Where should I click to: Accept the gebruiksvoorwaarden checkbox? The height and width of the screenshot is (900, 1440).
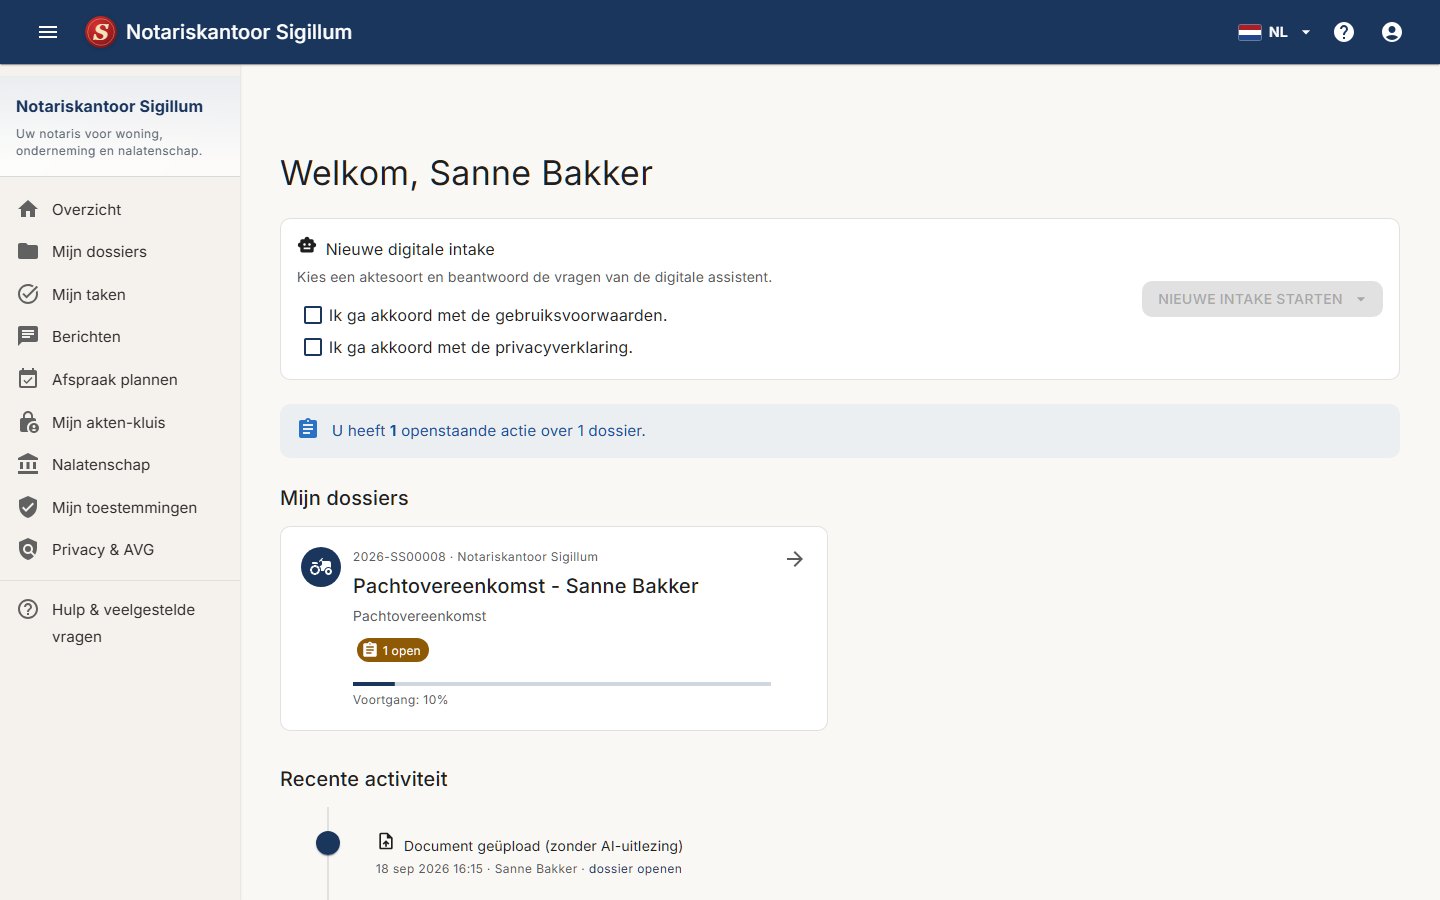[313, 315]
